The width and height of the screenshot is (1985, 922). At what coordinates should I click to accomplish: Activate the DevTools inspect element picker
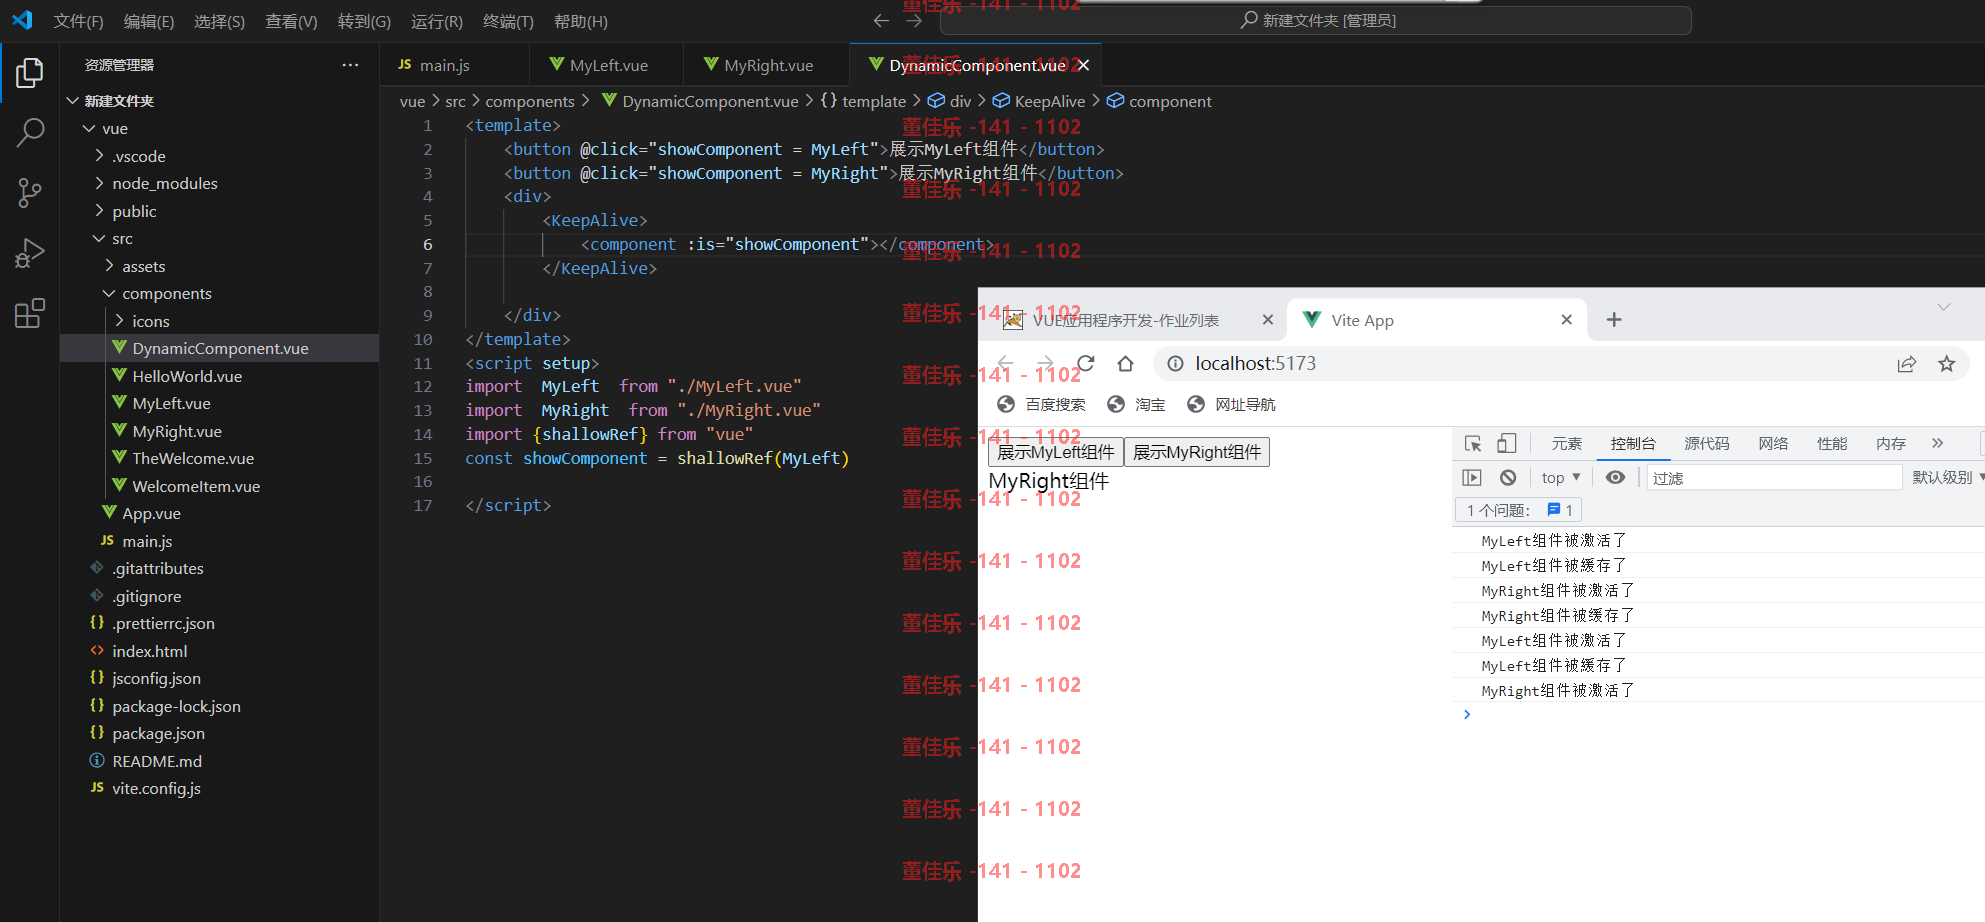1473,443
